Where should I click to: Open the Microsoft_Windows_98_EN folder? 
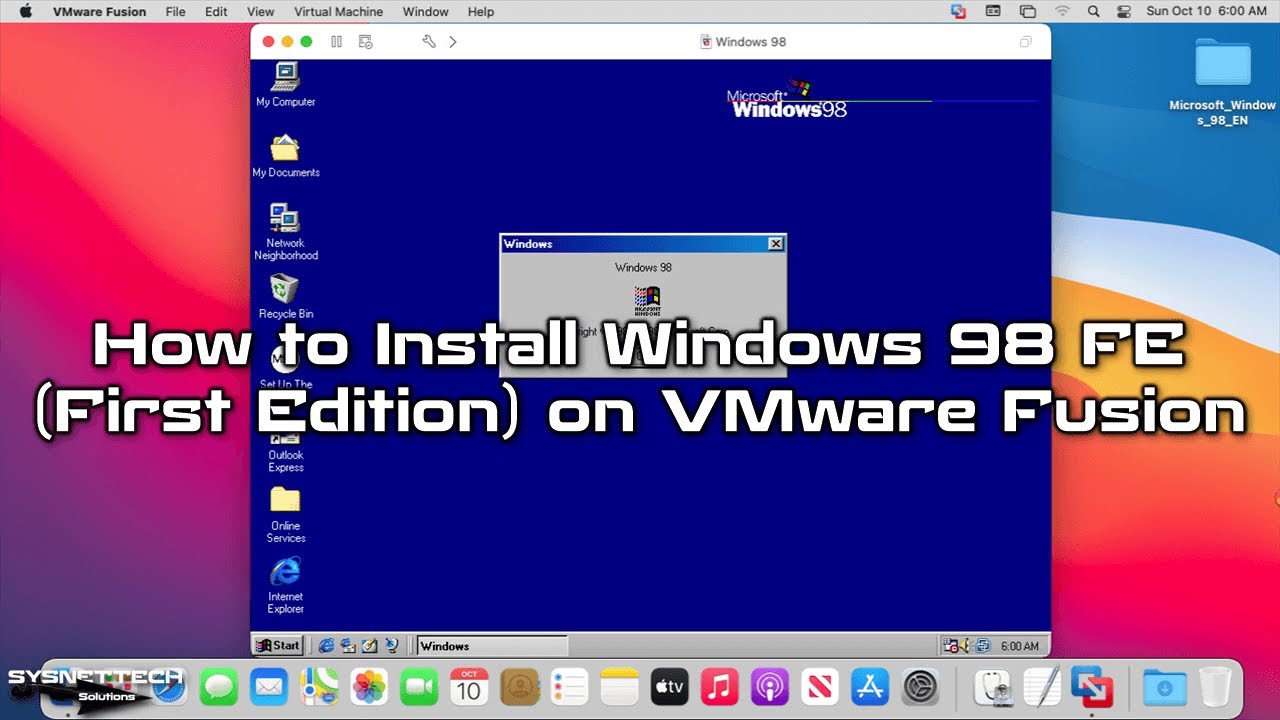click(1223, 83)
